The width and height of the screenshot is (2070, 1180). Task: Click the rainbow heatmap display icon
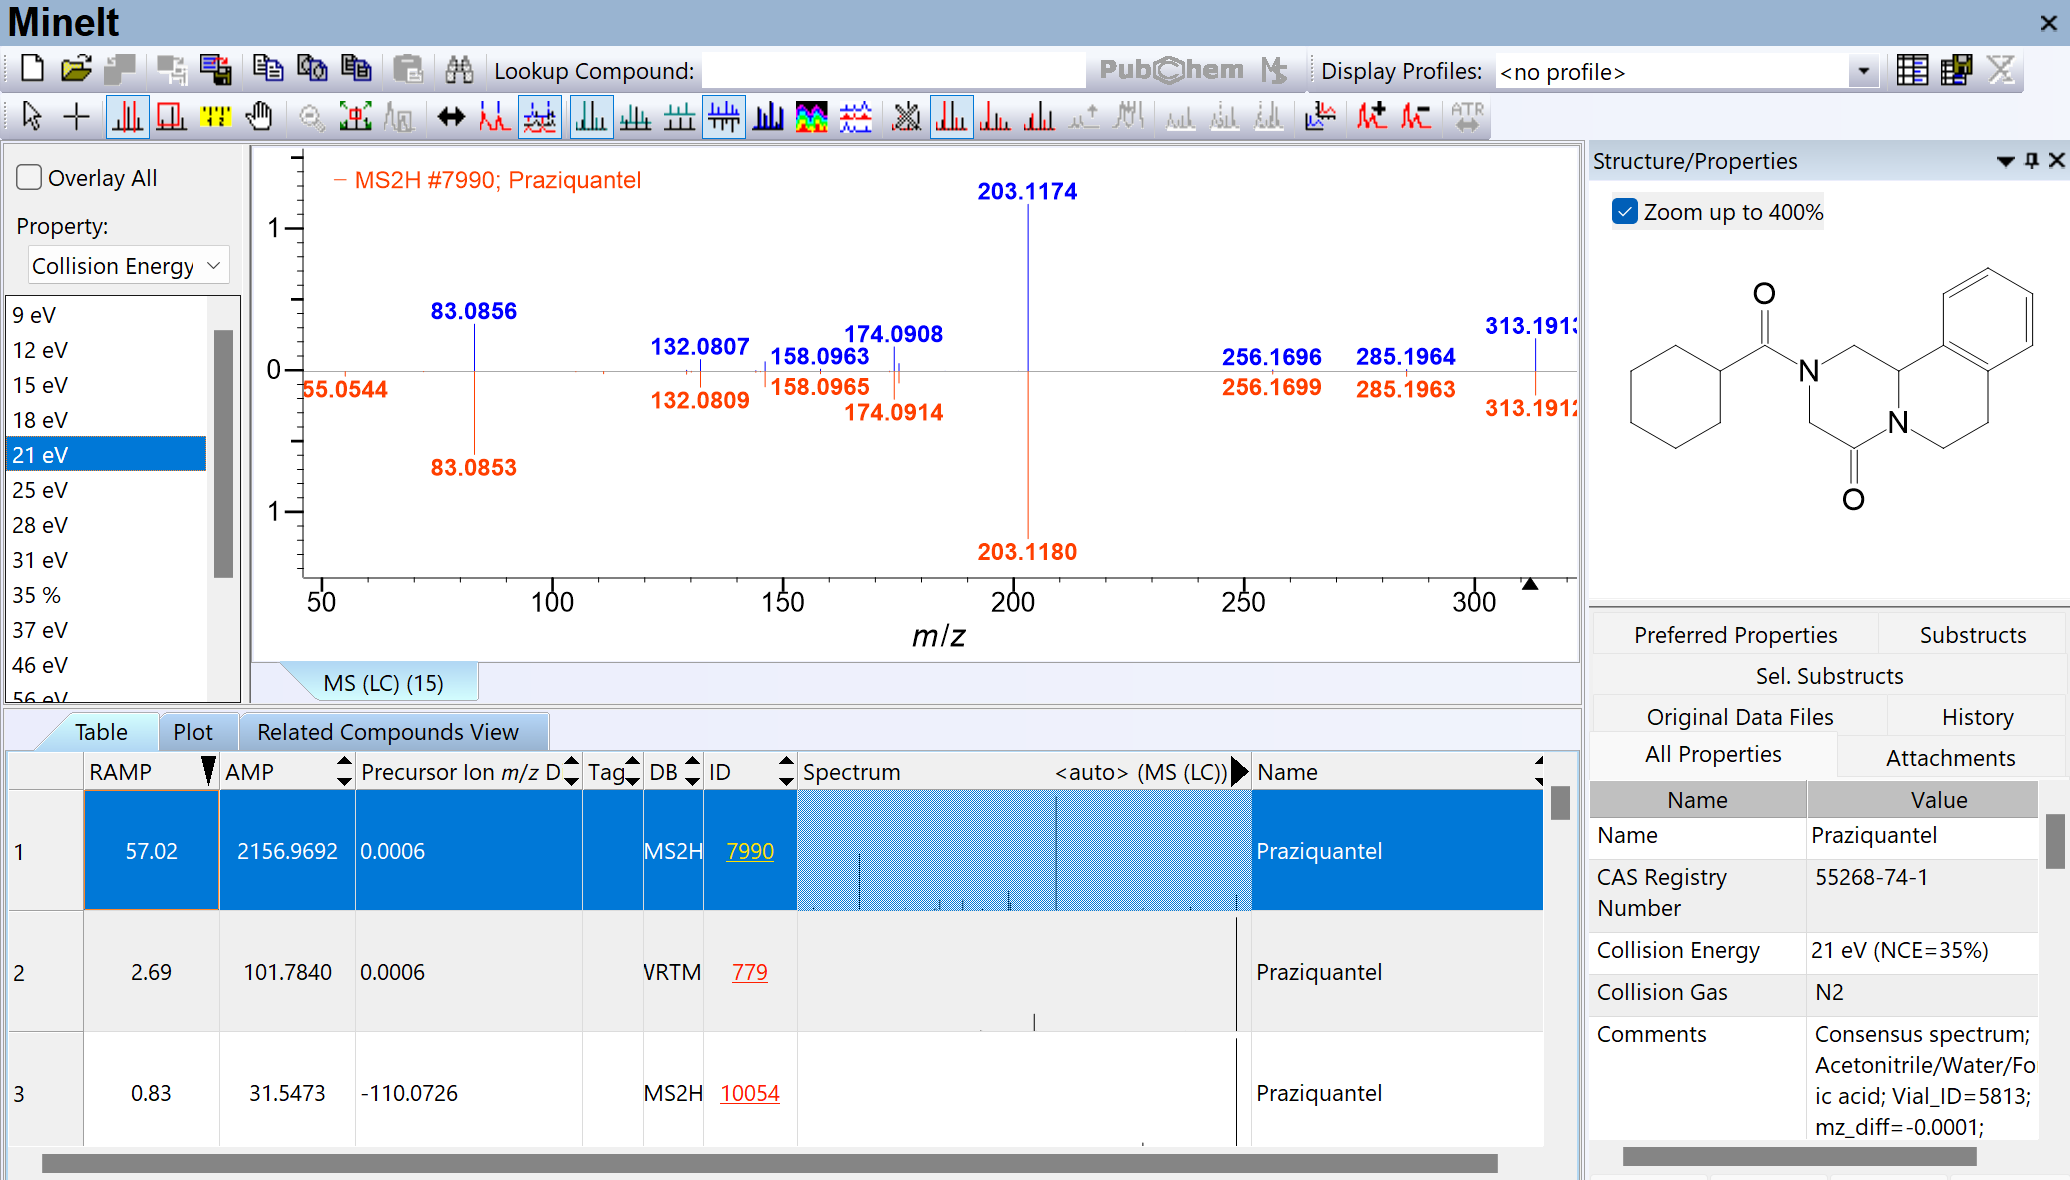pyautogui.click(x=811, y=117)
